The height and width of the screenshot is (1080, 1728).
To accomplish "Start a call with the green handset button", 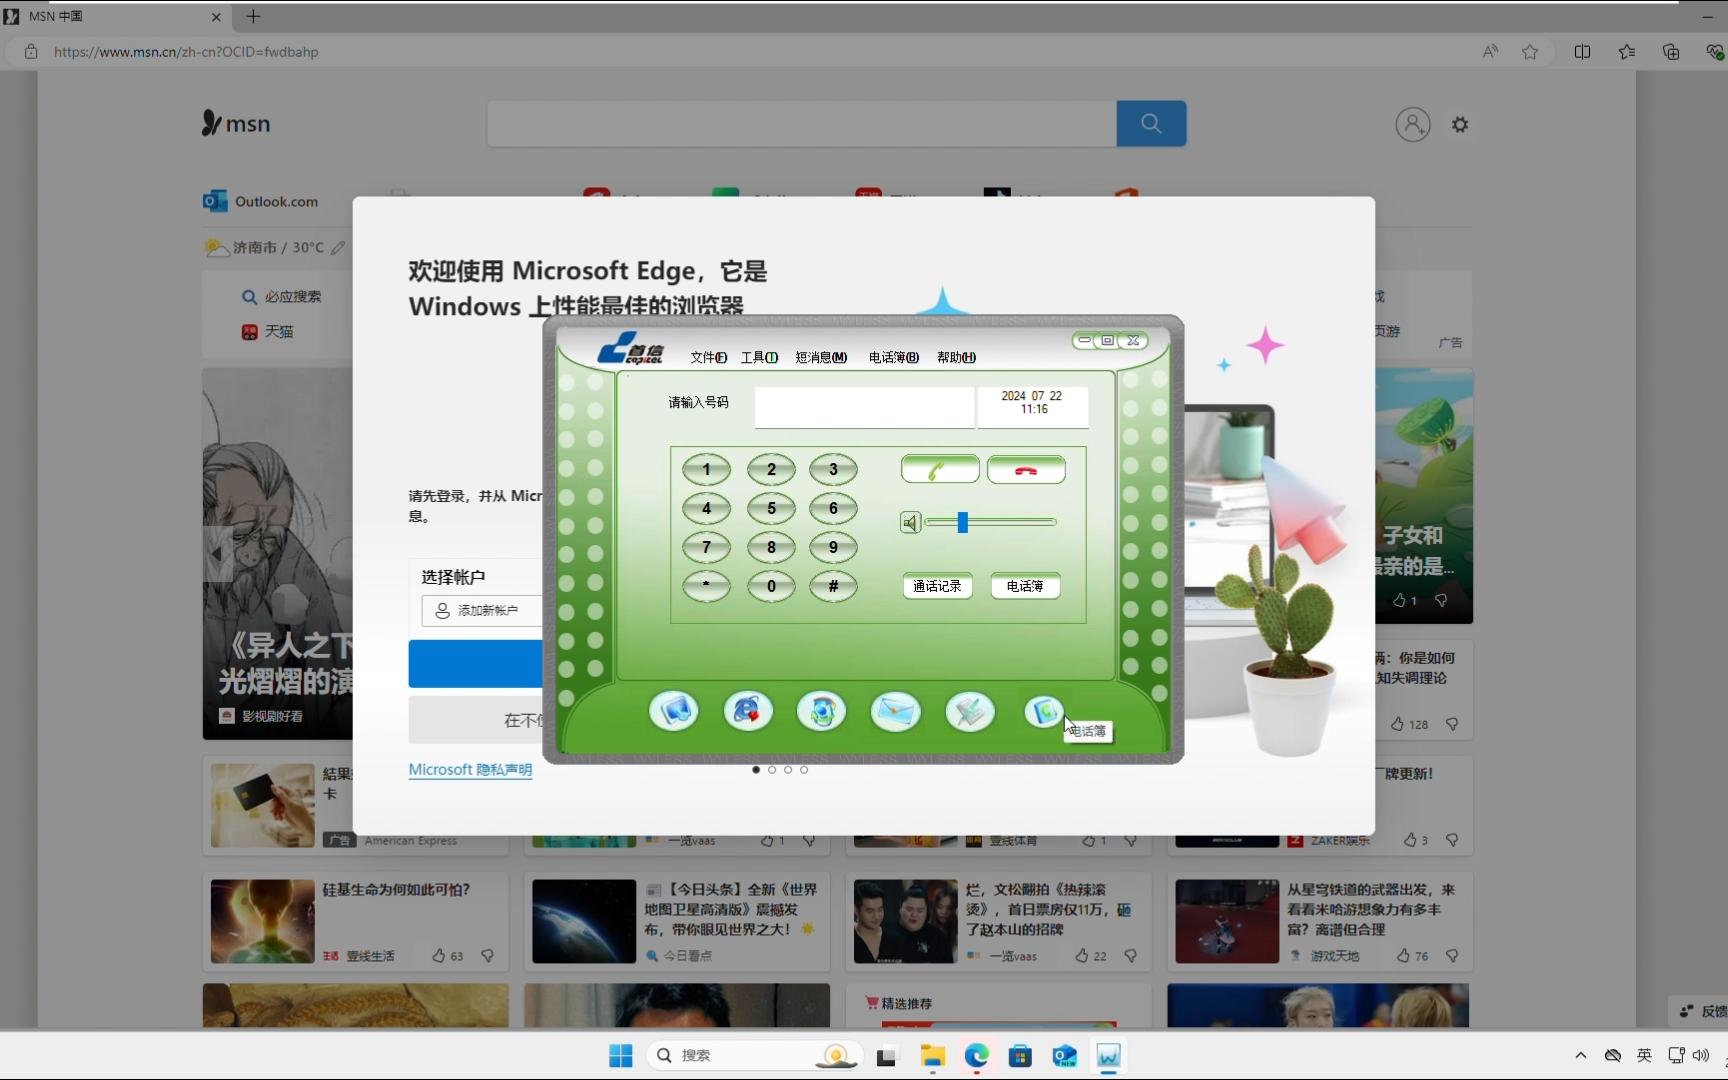I will tap(940, 470).
